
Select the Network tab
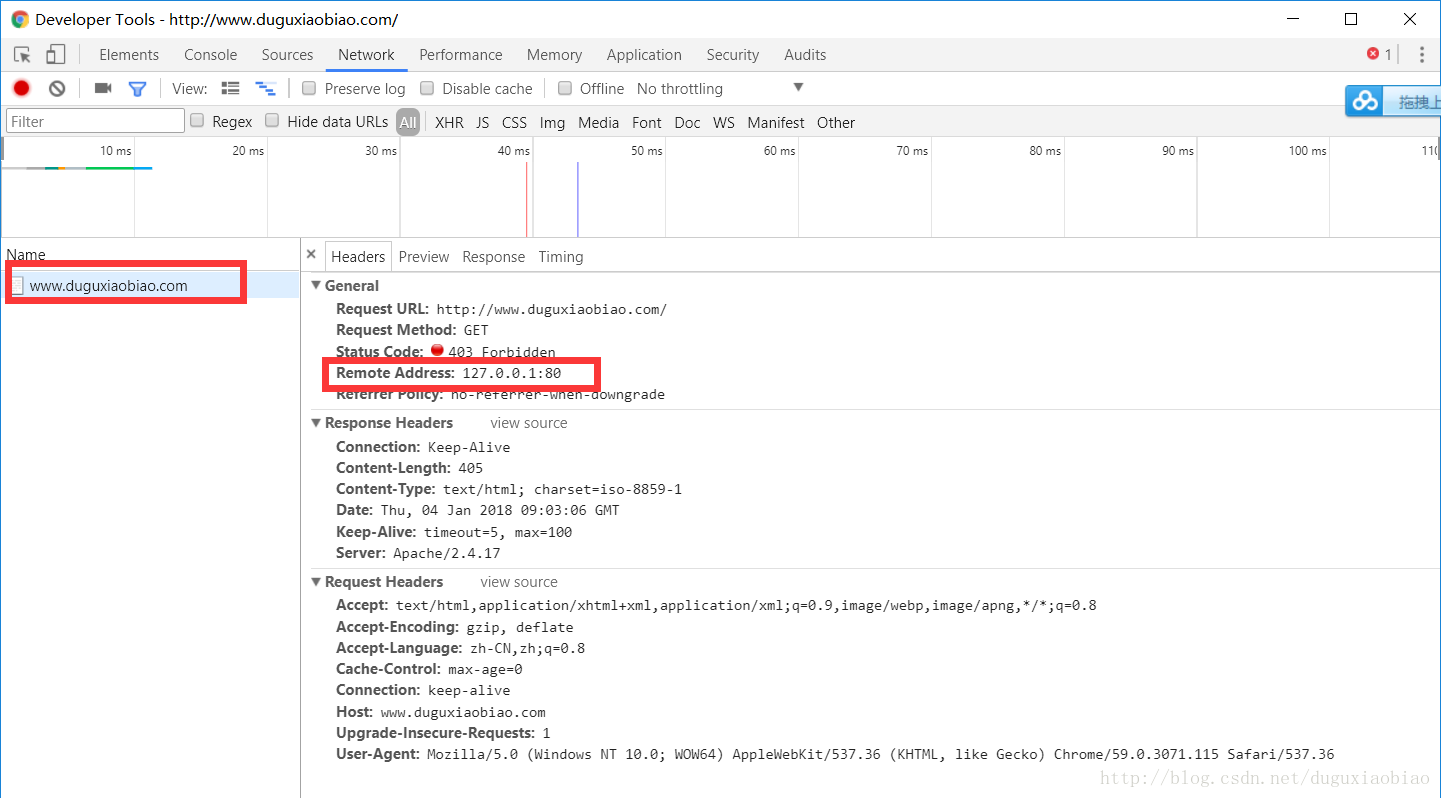[x=366, y=55]
